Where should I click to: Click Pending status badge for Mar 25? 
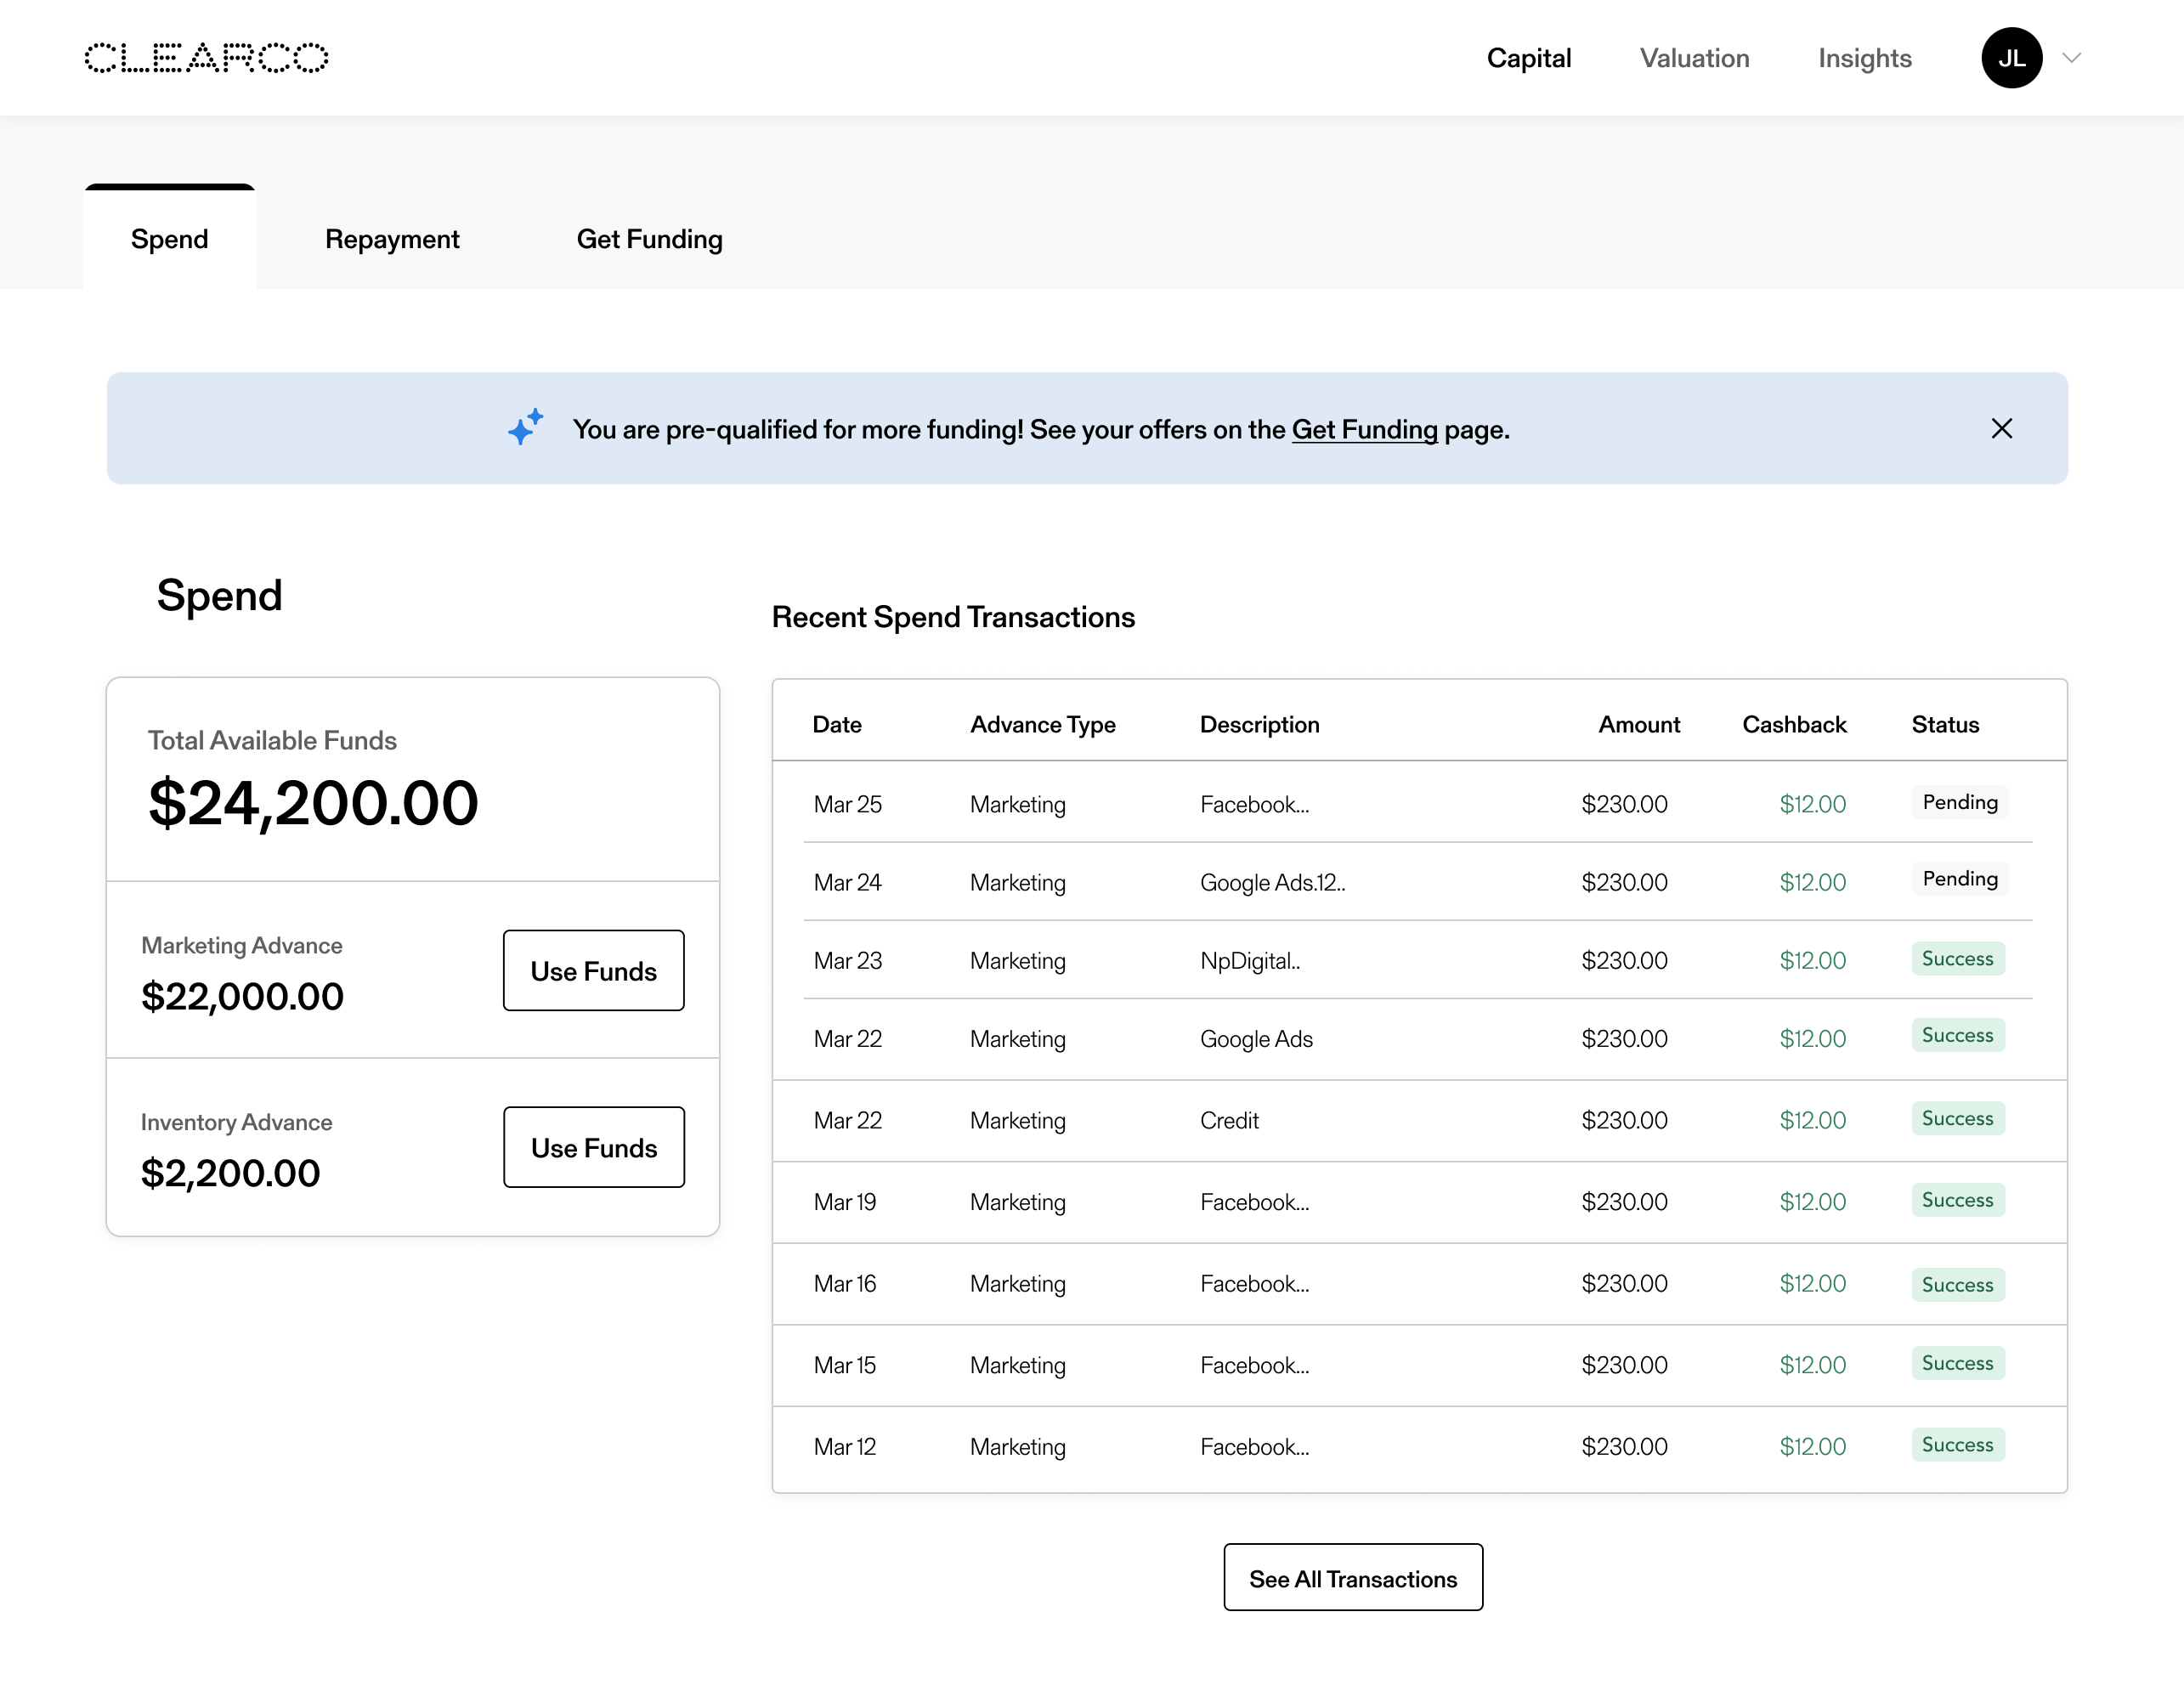tap(1959, 802)
